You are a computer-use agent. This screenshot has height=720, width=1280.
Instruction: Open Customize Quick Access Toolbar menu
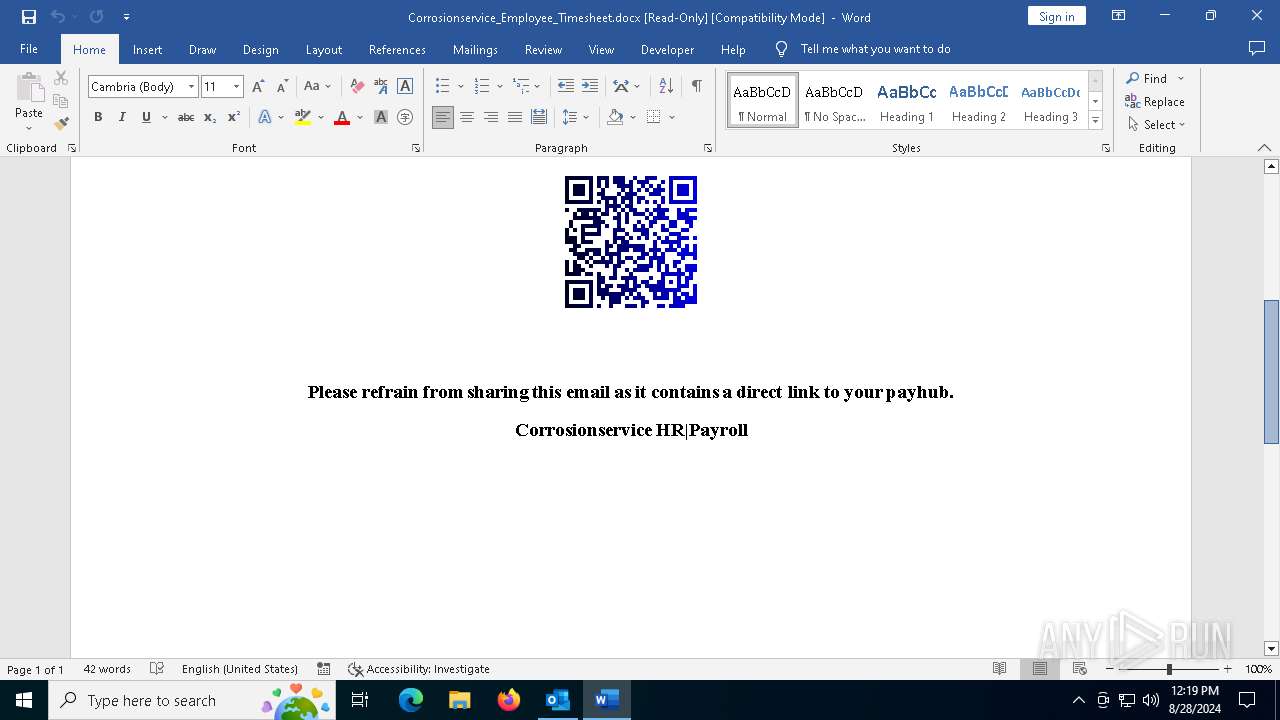click(126, 17)
